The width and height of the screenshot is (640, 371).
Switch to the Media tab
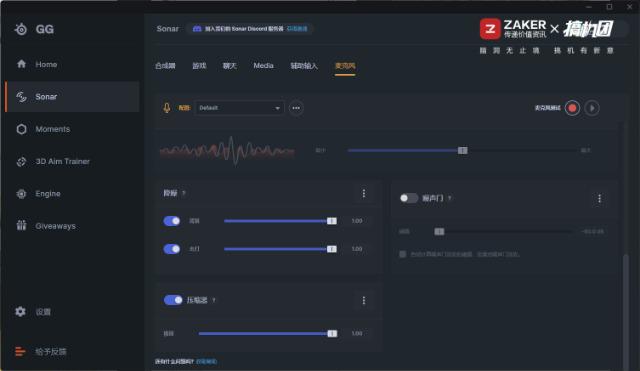click(x=263, y=65)
